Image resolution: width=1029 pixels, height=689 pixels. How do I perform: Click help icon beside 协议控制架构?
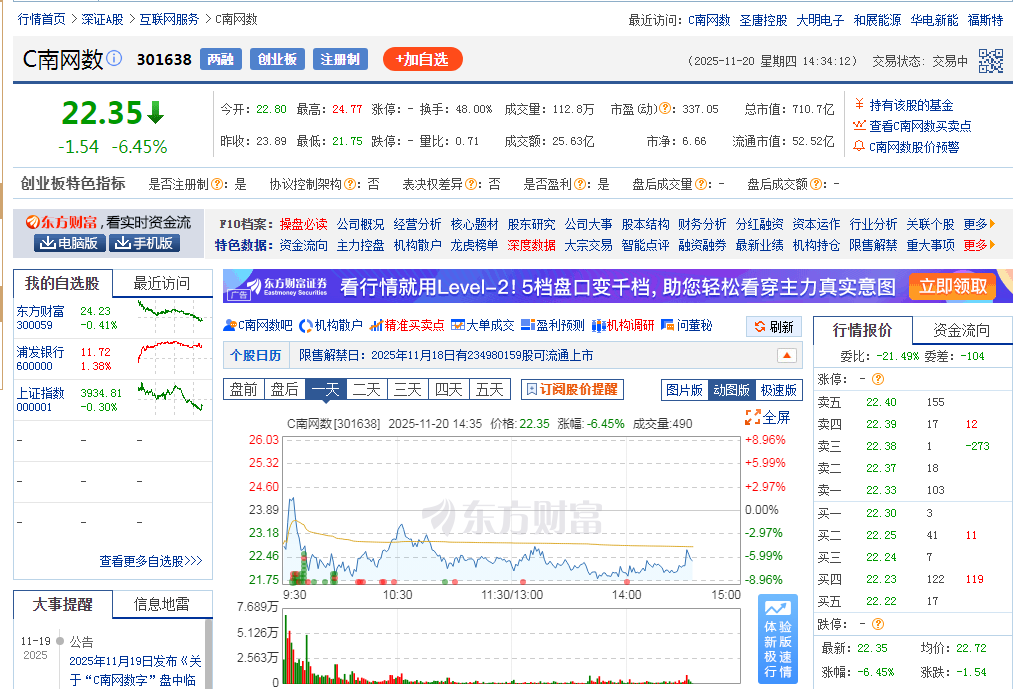click(x=350, y=184)
